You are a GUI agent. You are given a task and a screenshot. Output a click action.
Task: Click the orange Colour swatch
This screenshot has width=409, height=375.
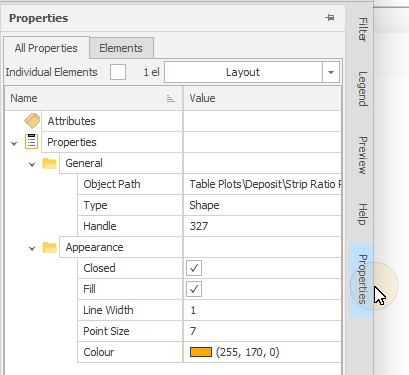[201, 352]
